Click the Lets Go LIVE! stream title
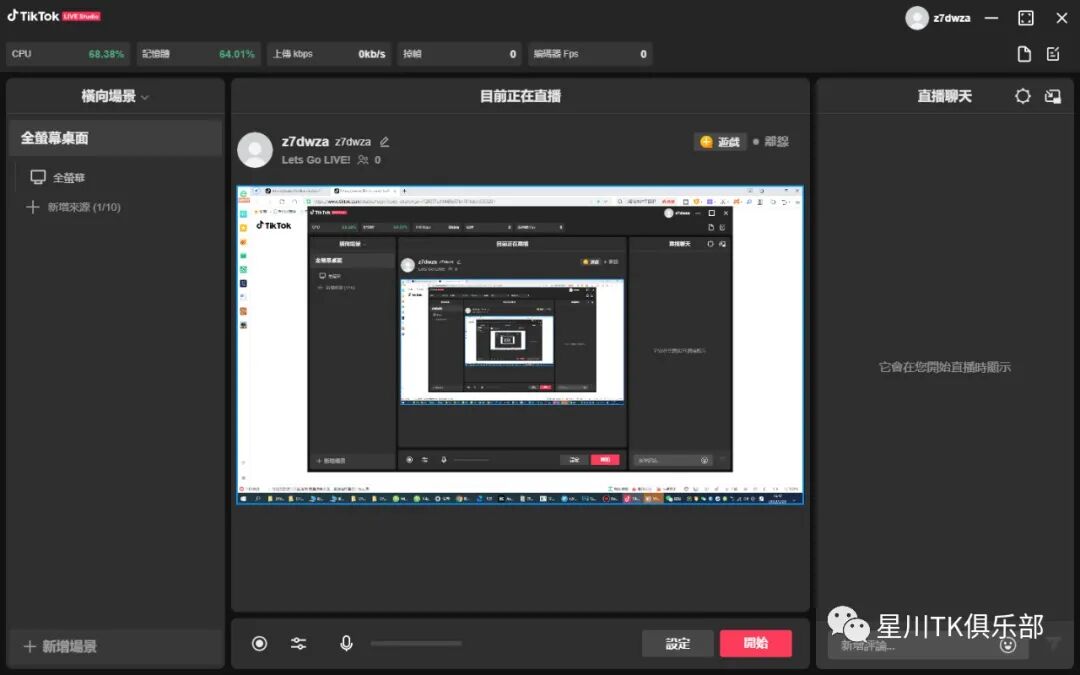 coord(316,160)
